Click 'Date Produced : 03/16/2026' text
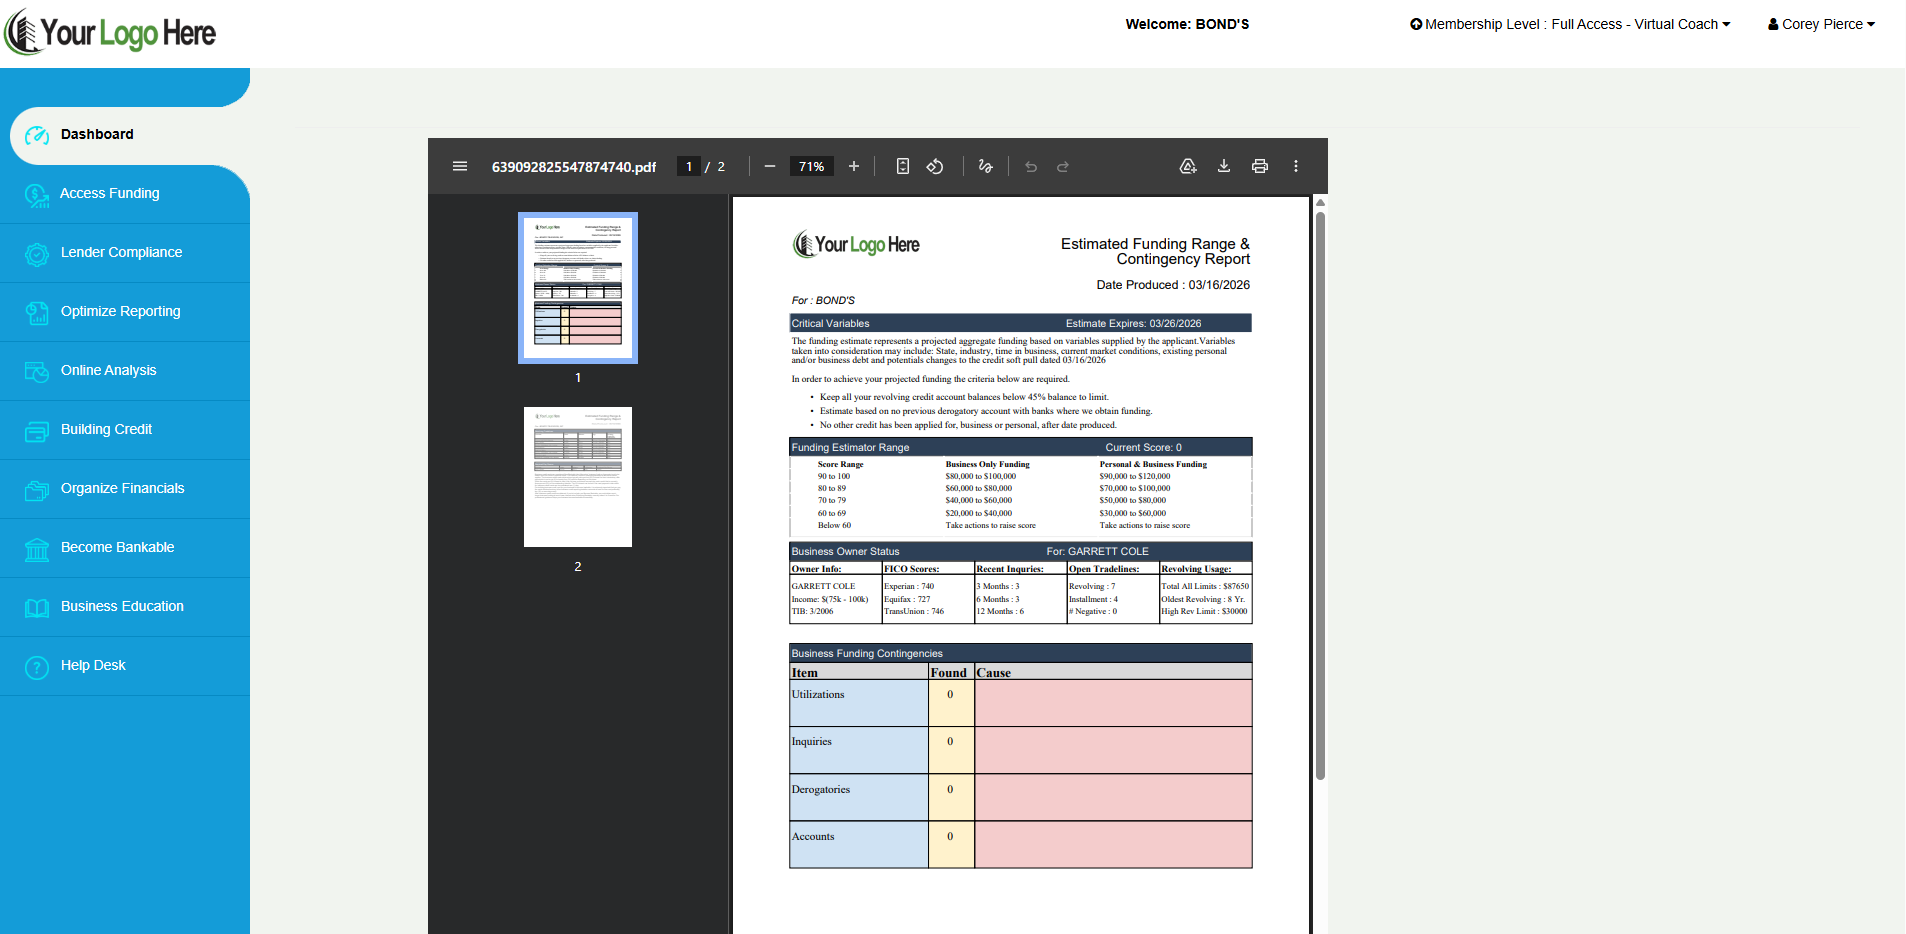This screenshot has width=1906, height=934. coord(1173,285)
